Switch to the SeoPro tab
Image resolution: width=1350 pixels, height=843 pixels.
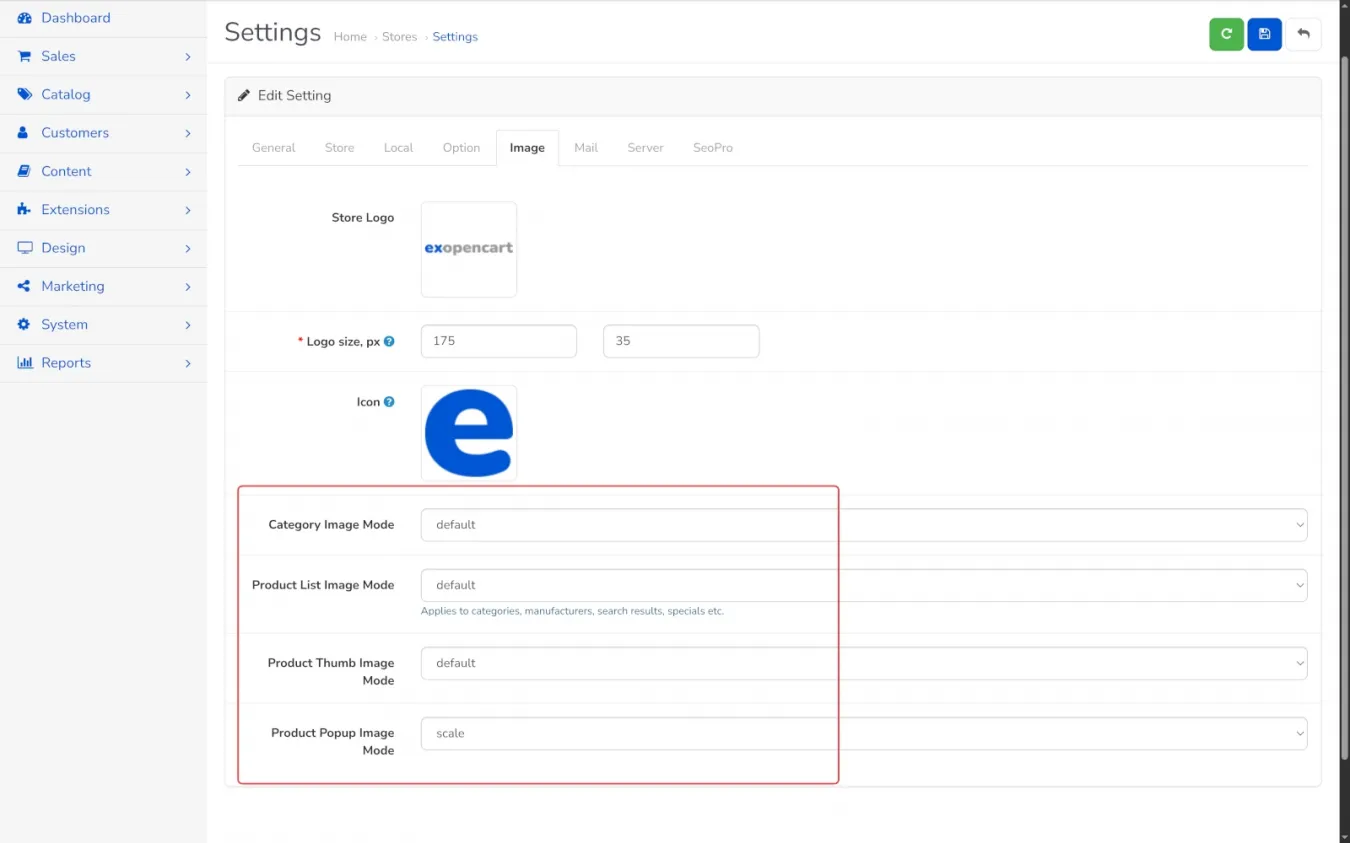click(x=712, y=148)
